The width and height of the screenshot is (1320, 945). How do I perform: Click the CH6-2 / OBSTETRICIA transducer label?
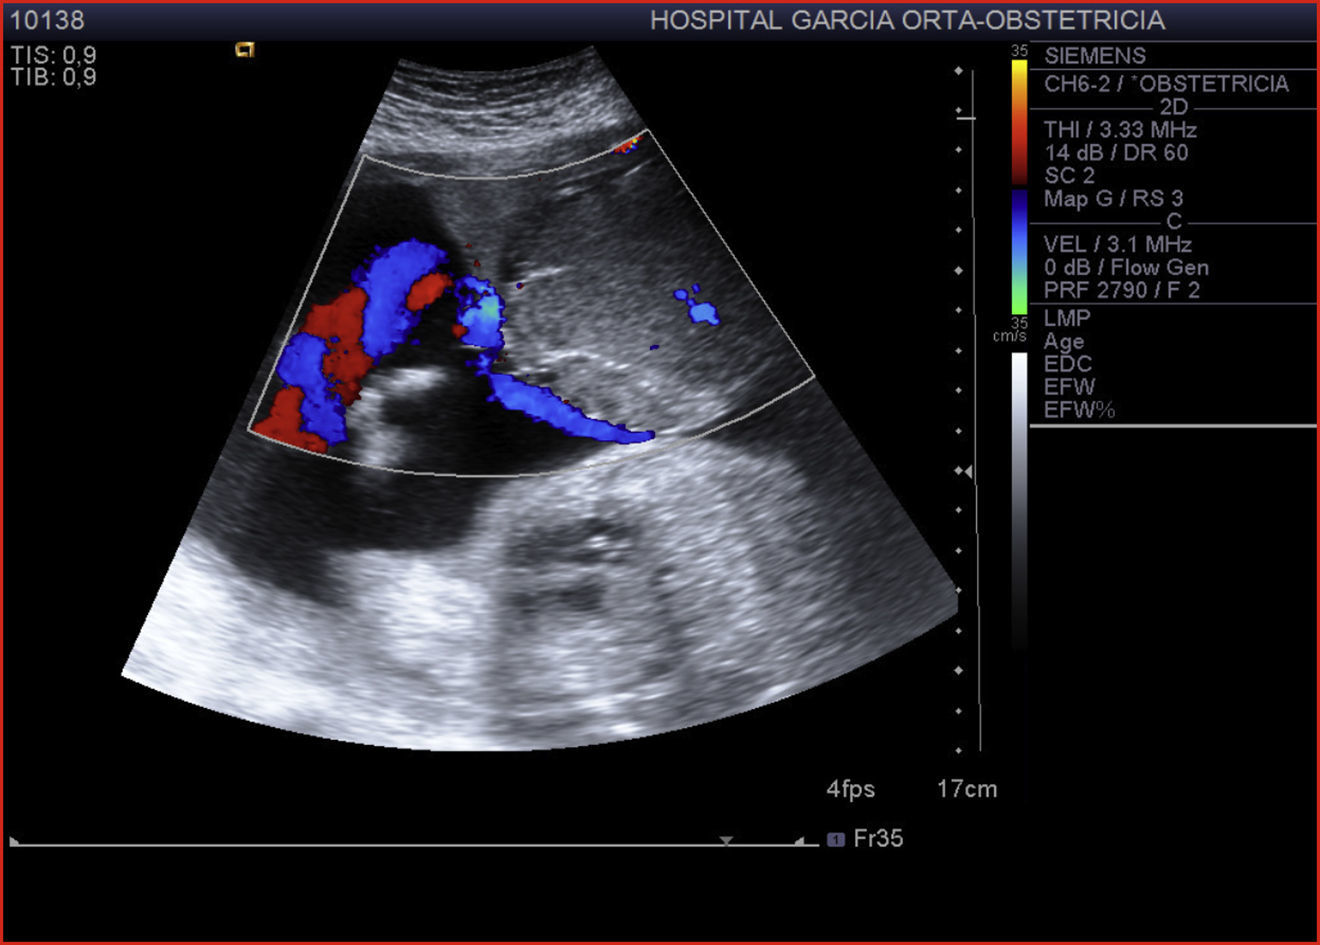[1166, 84]
